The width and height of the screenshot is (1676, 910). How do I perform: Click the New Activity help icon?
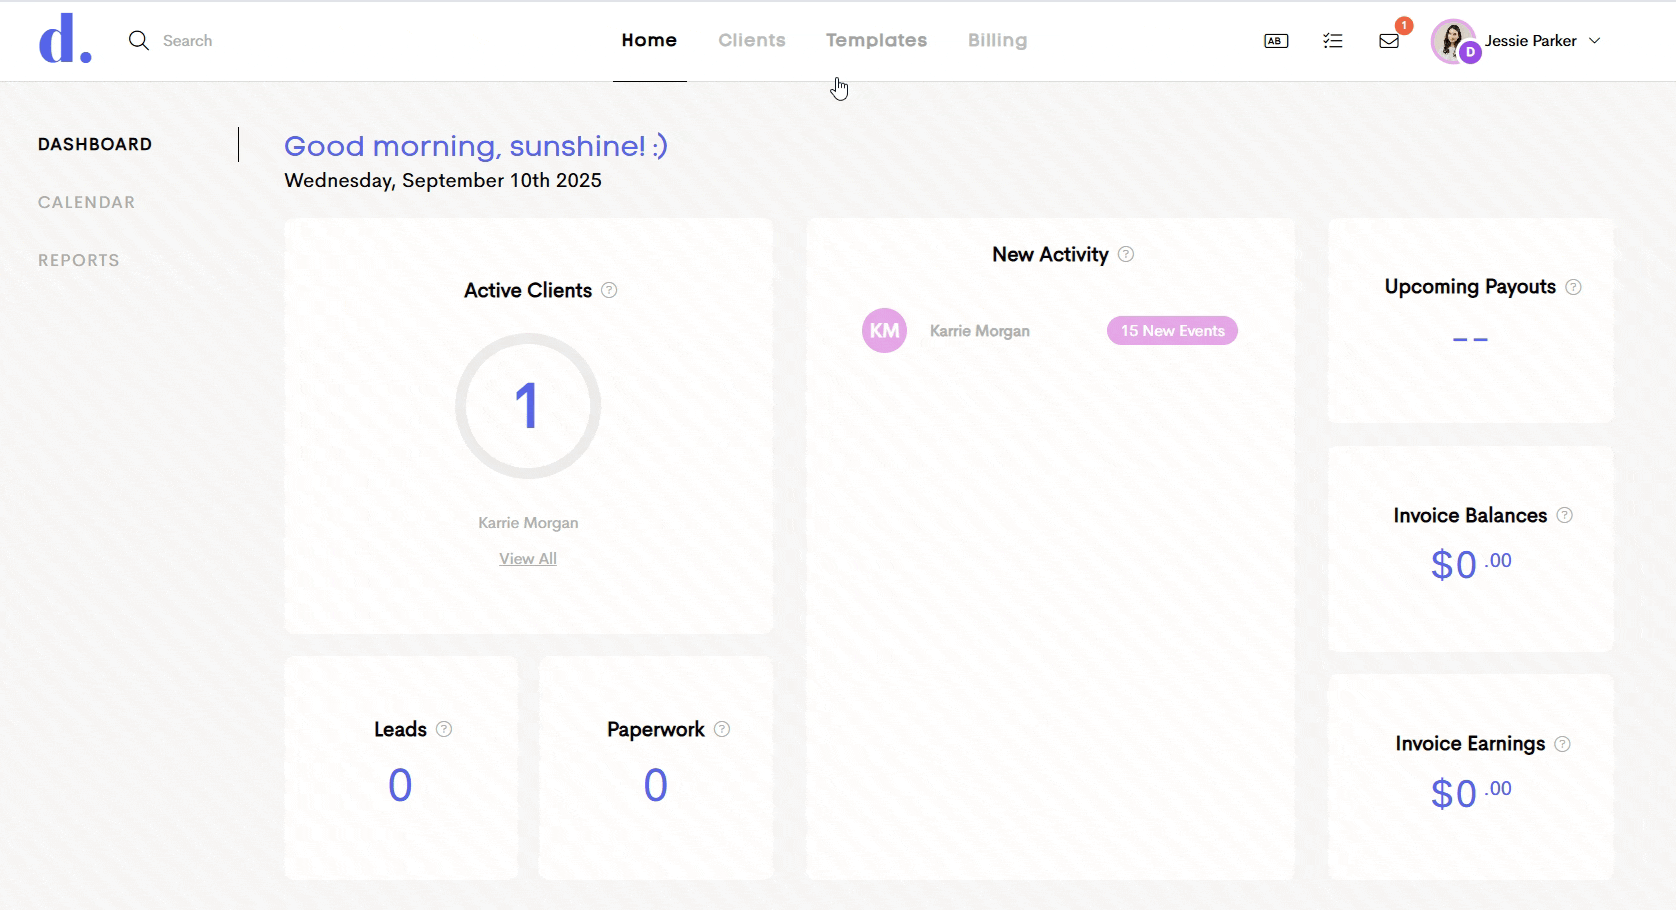1126,254
